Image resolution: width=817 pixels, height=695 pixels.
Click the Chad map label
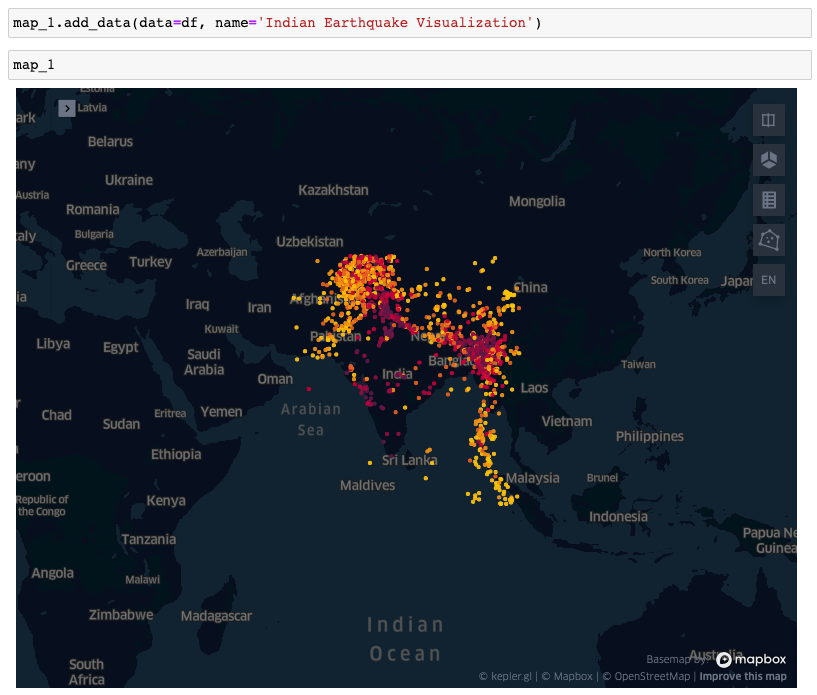tap(57, 416)
